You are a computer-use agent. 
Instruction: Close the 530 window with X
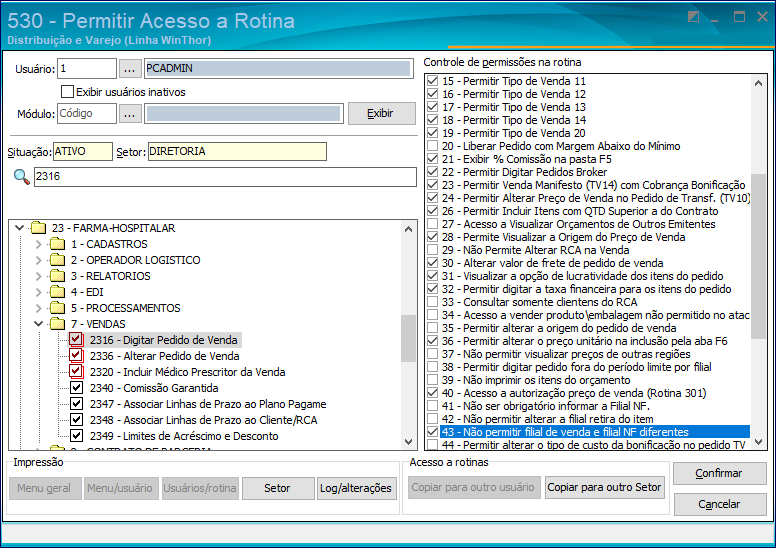(x=762, y=17)
